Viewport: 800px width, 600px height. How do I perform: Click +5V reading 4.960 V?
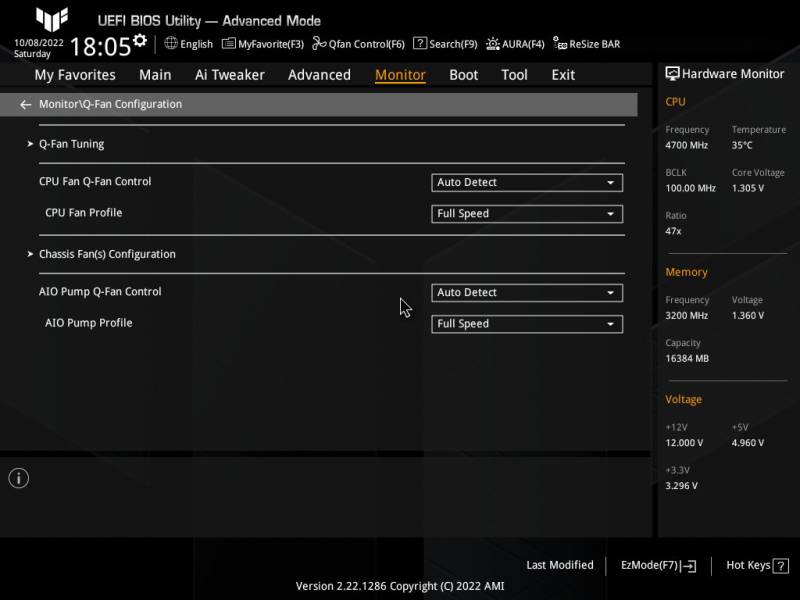pos(748,443)
